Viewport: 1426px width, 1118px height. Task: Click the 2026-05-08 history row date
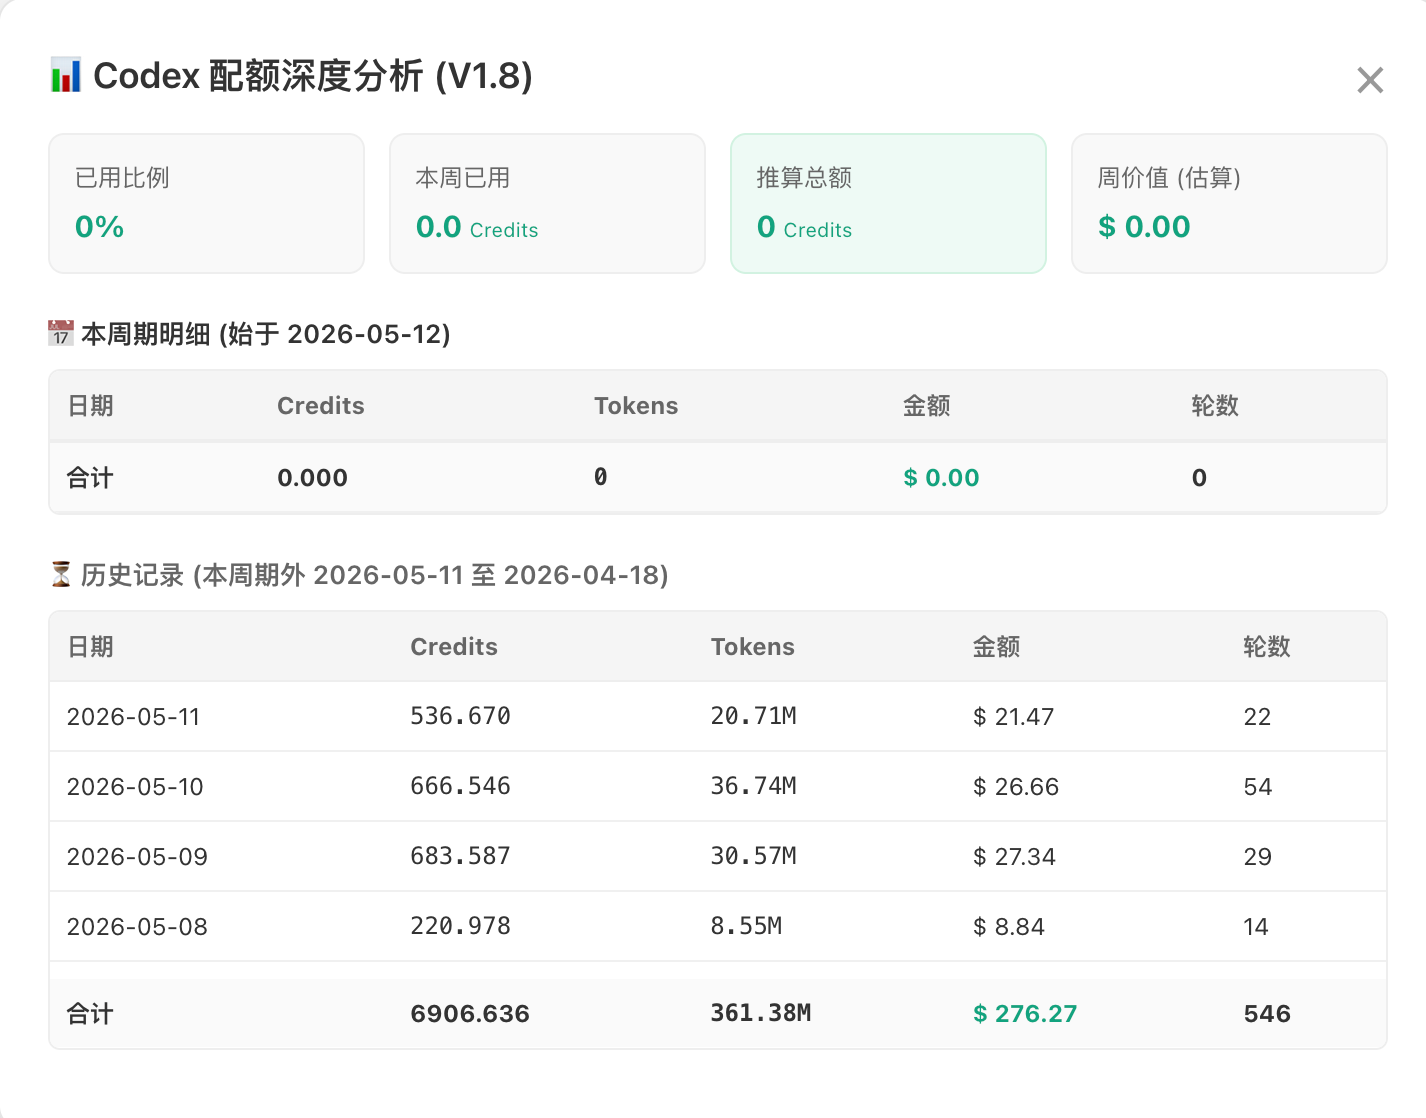(137, 927)
